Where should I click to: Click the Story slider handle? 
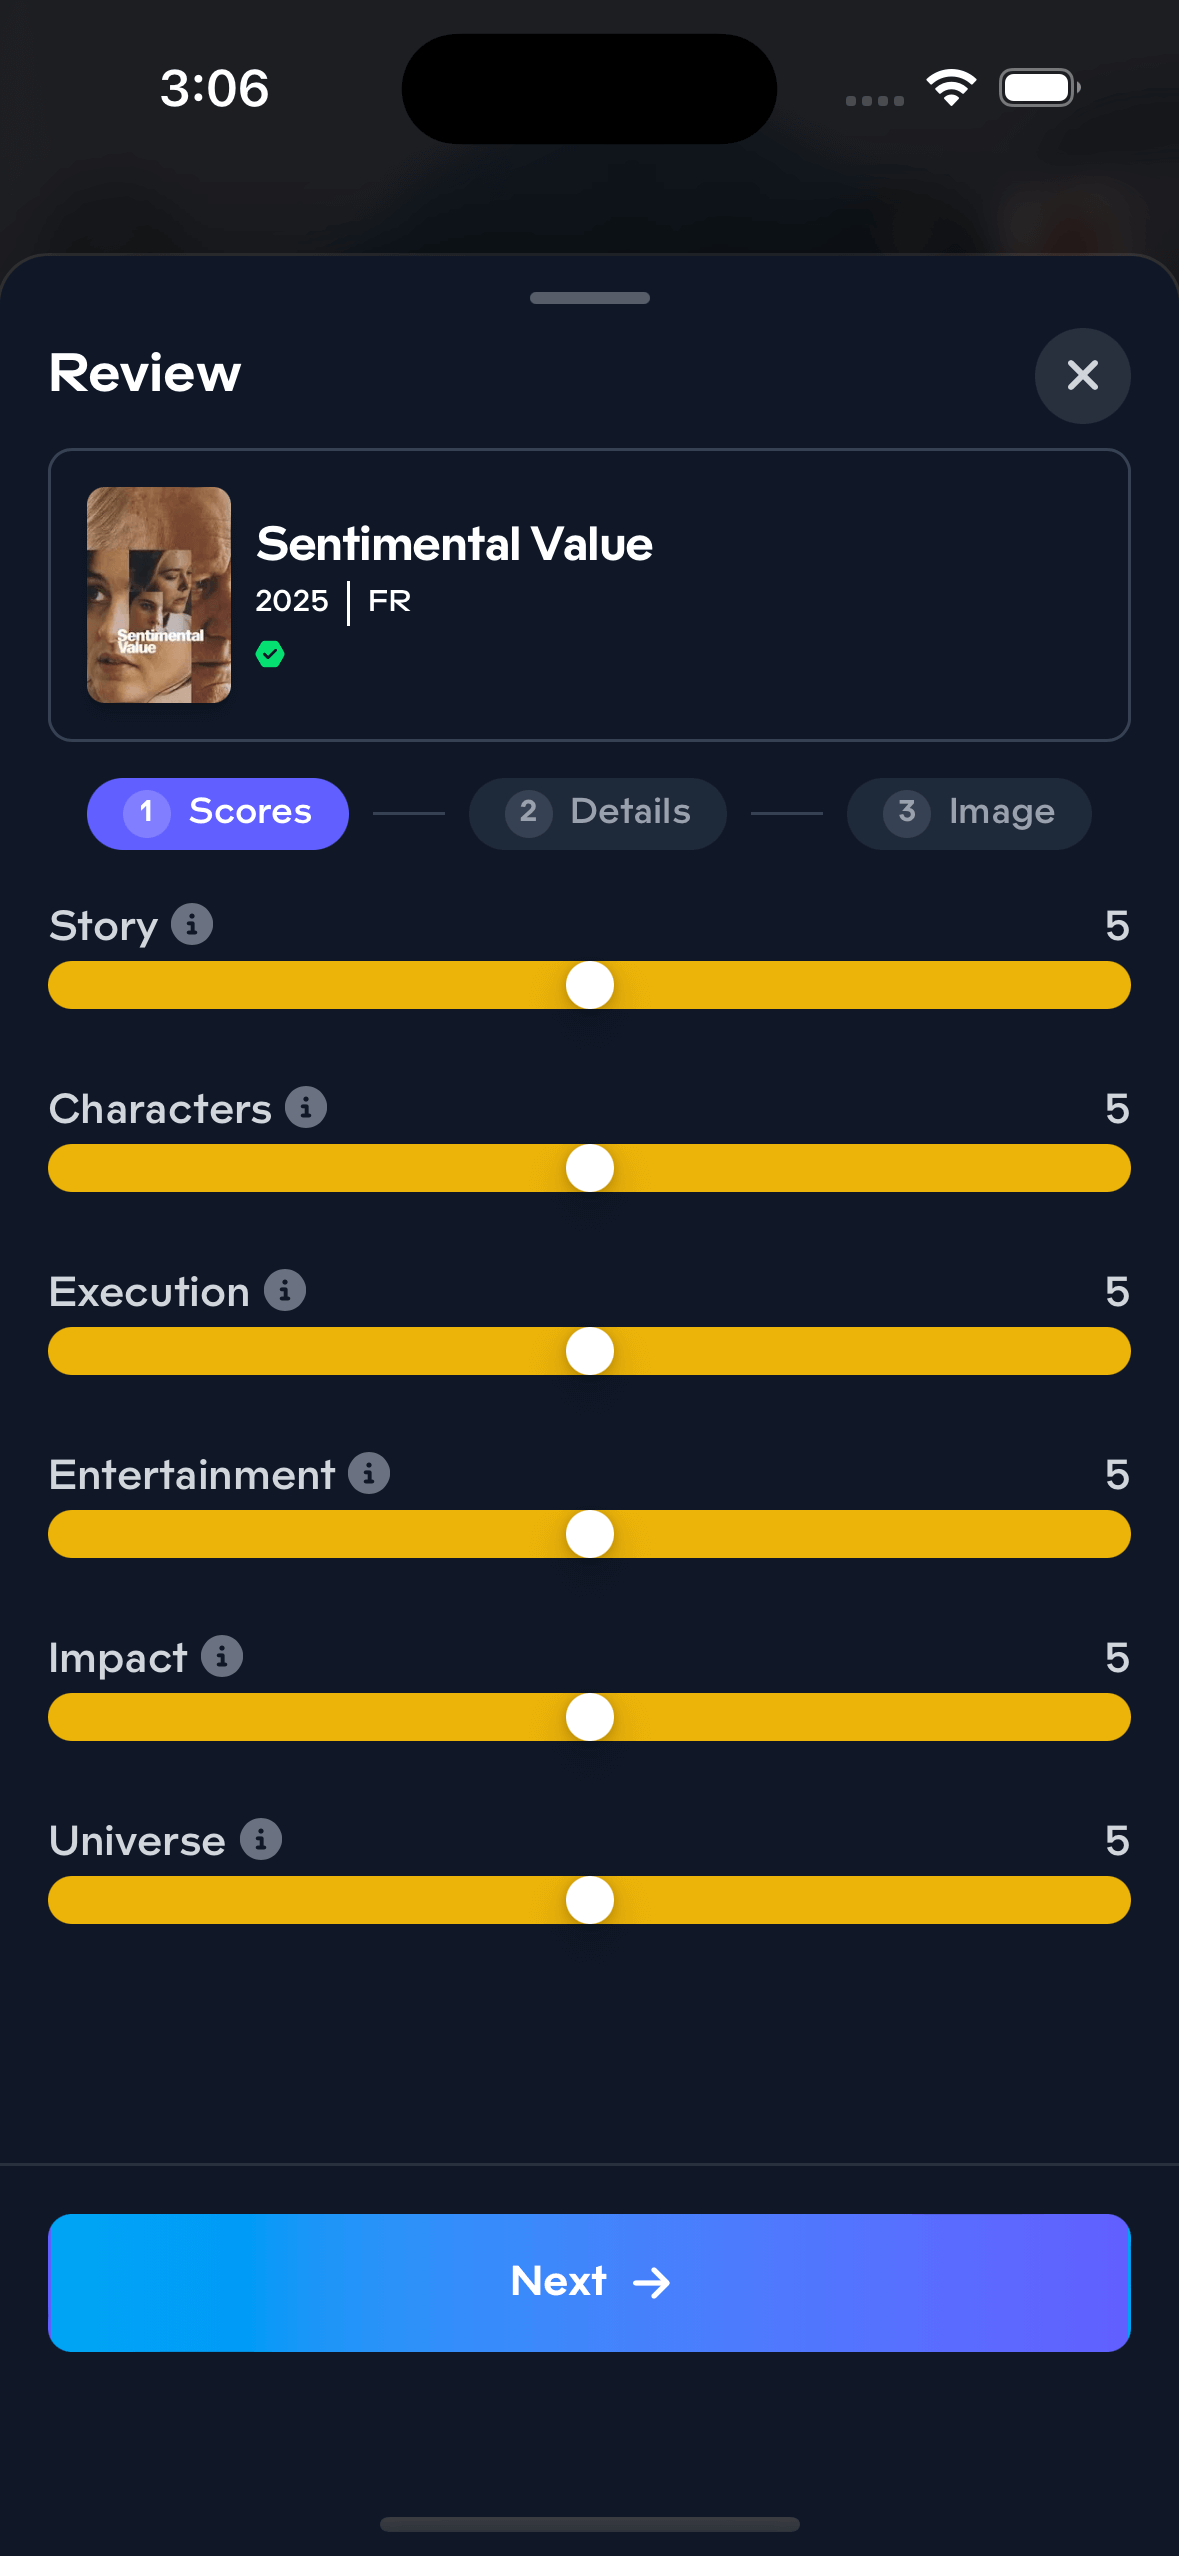coord(590,985)
